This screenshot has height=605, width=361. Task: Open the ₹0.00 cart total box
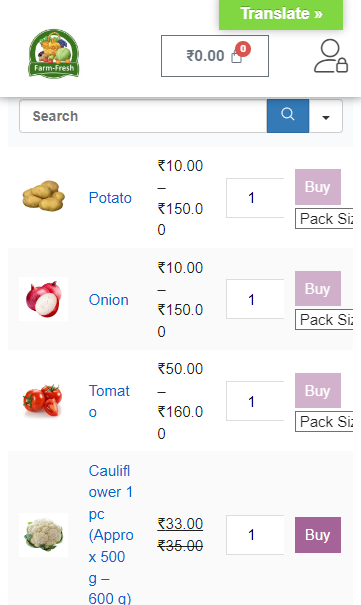click(215, 56)
